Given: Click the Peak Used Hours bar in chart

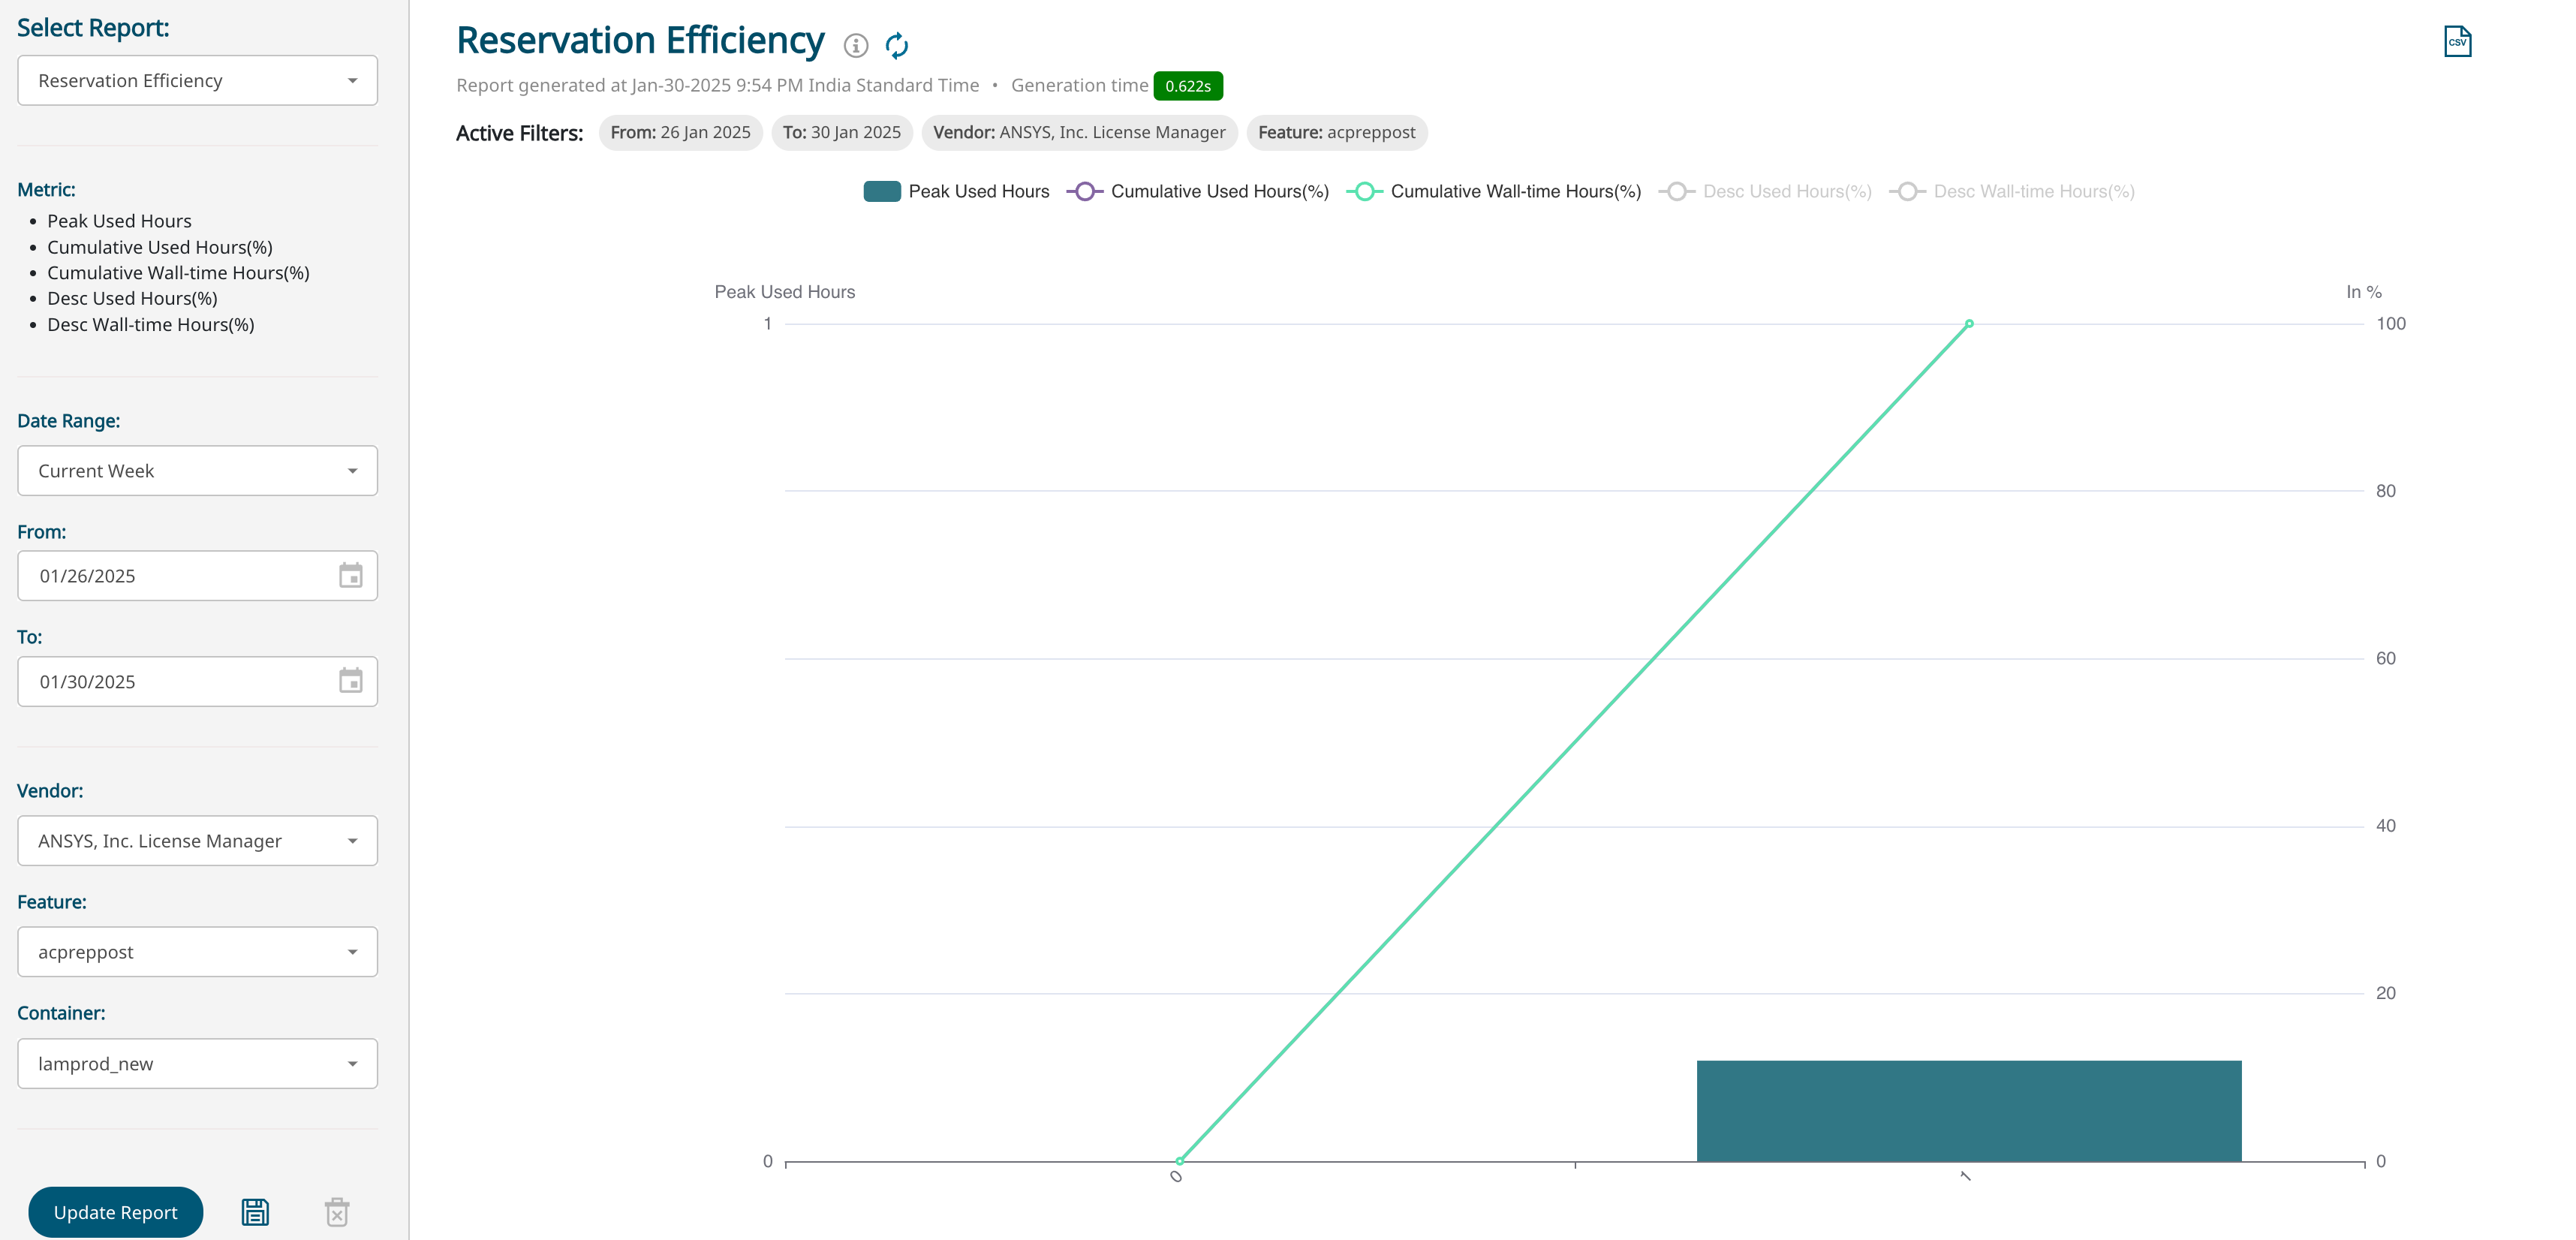Looking at the screenshot, I should [x=1968, y=1111].
